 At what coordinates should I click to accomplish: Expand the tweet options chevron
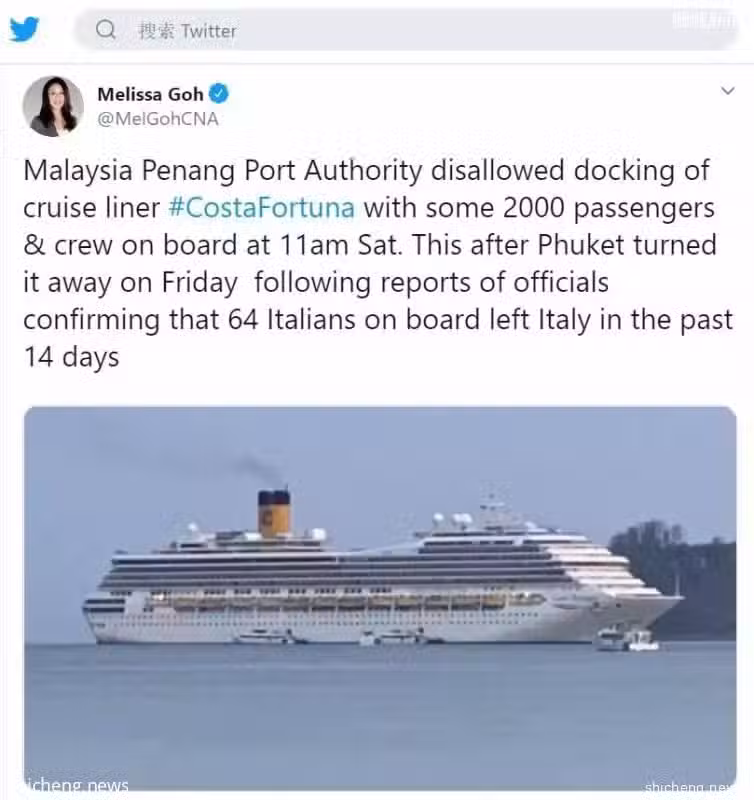(x=727, y=91)
